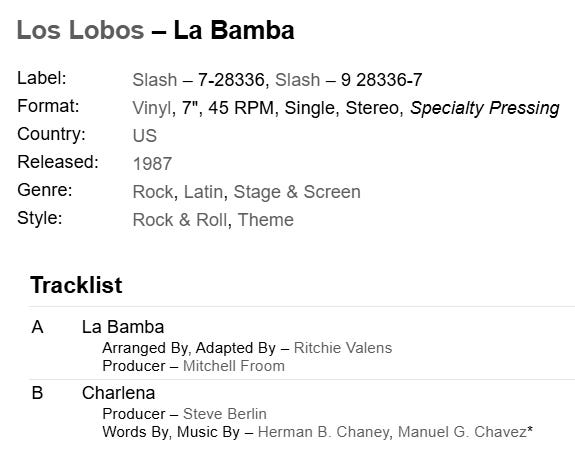Open the Rock & Roll style link
Image resolution: width=575 pixels, height=462 pixels.
pos(180,220)
